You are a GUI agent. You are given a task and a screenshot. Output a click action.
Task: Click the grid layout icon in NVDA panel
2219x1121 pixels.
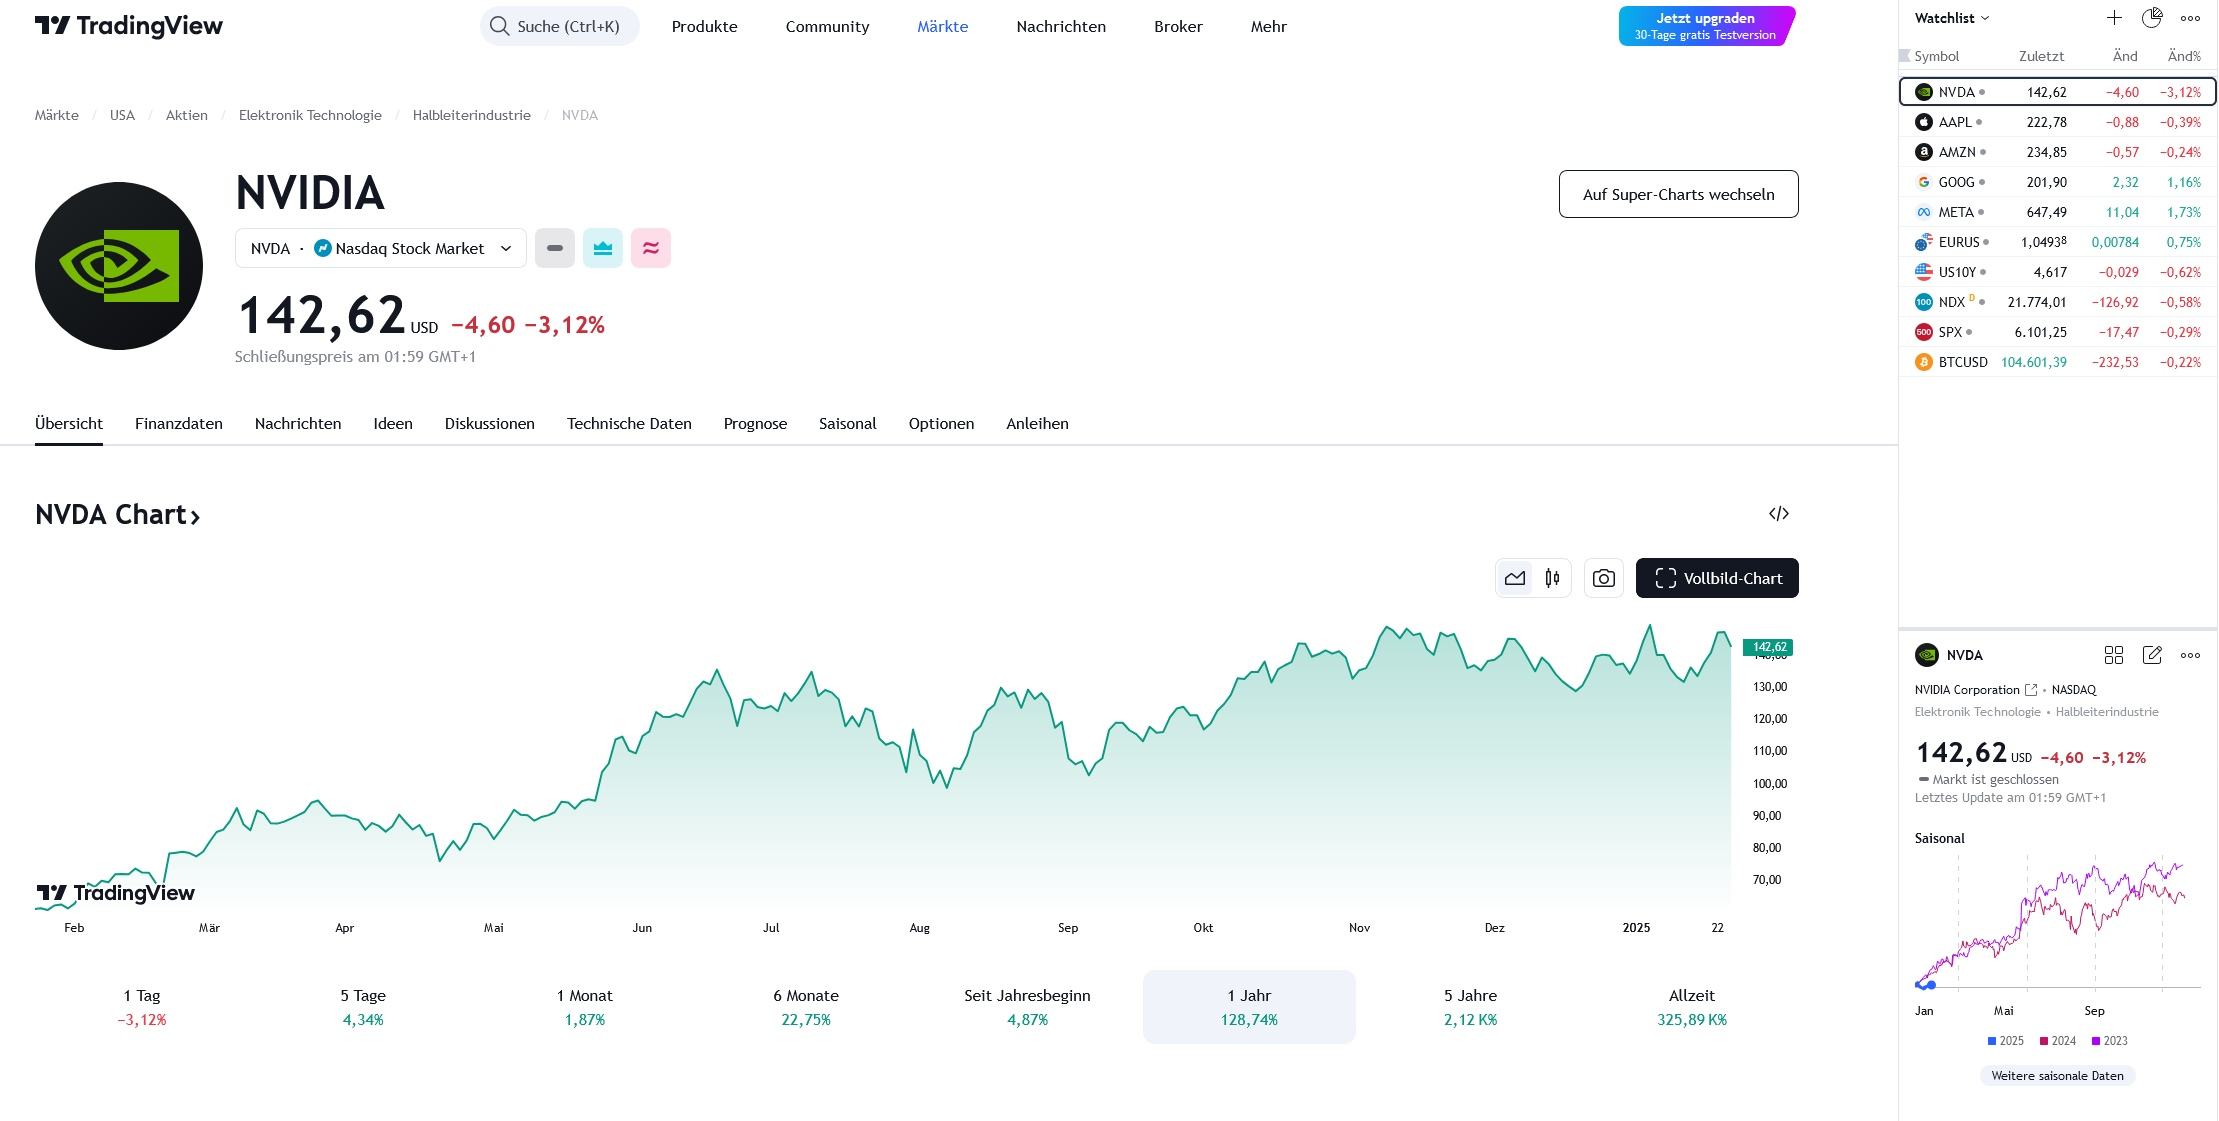pyautogui.click(x=2114, y=655)
